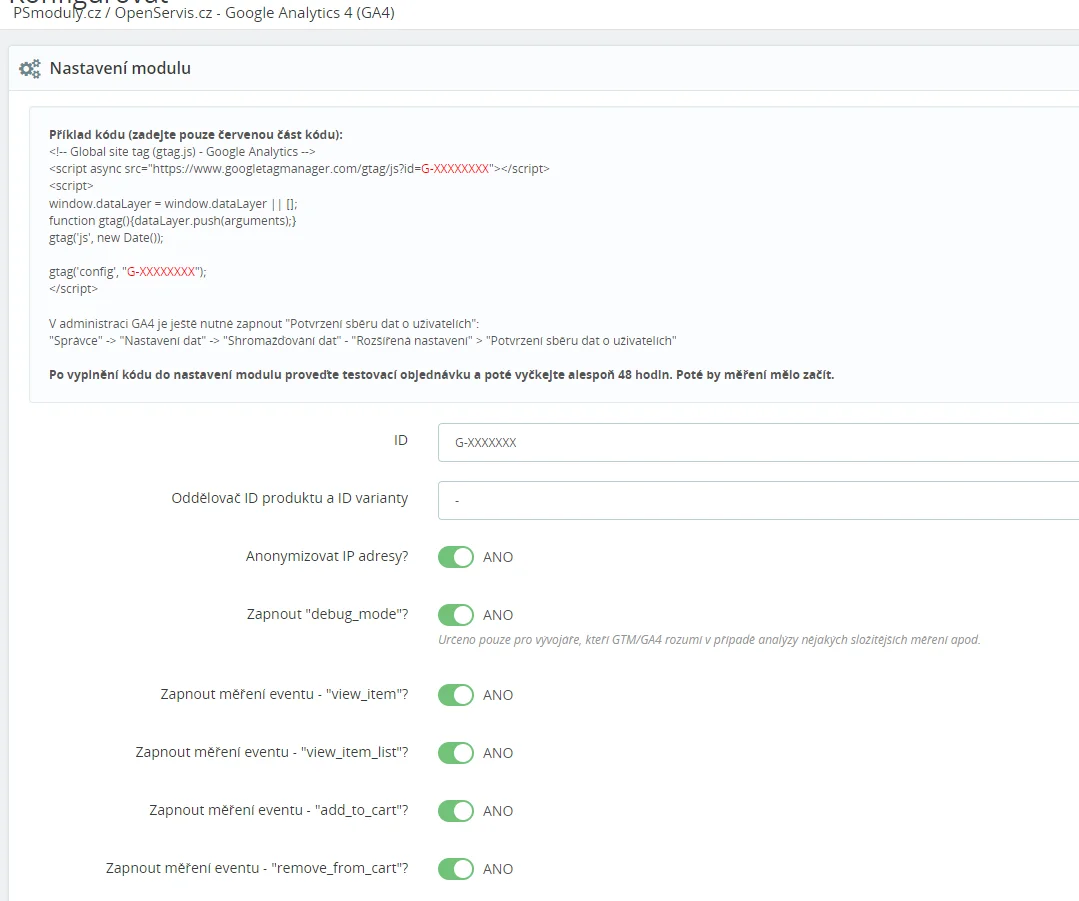Click red G-XXXXXXXX in the script src line
The height and width of the screenshot is (901, 1079).
455,169
